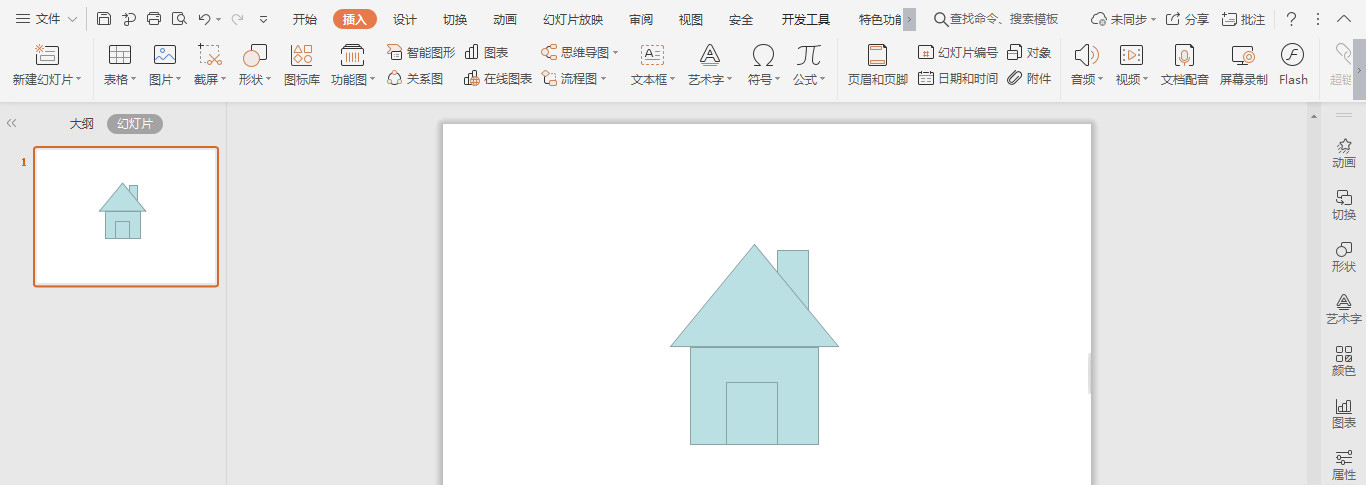Open help with the question mark
1366x485 pixels.
(1291, 19)
